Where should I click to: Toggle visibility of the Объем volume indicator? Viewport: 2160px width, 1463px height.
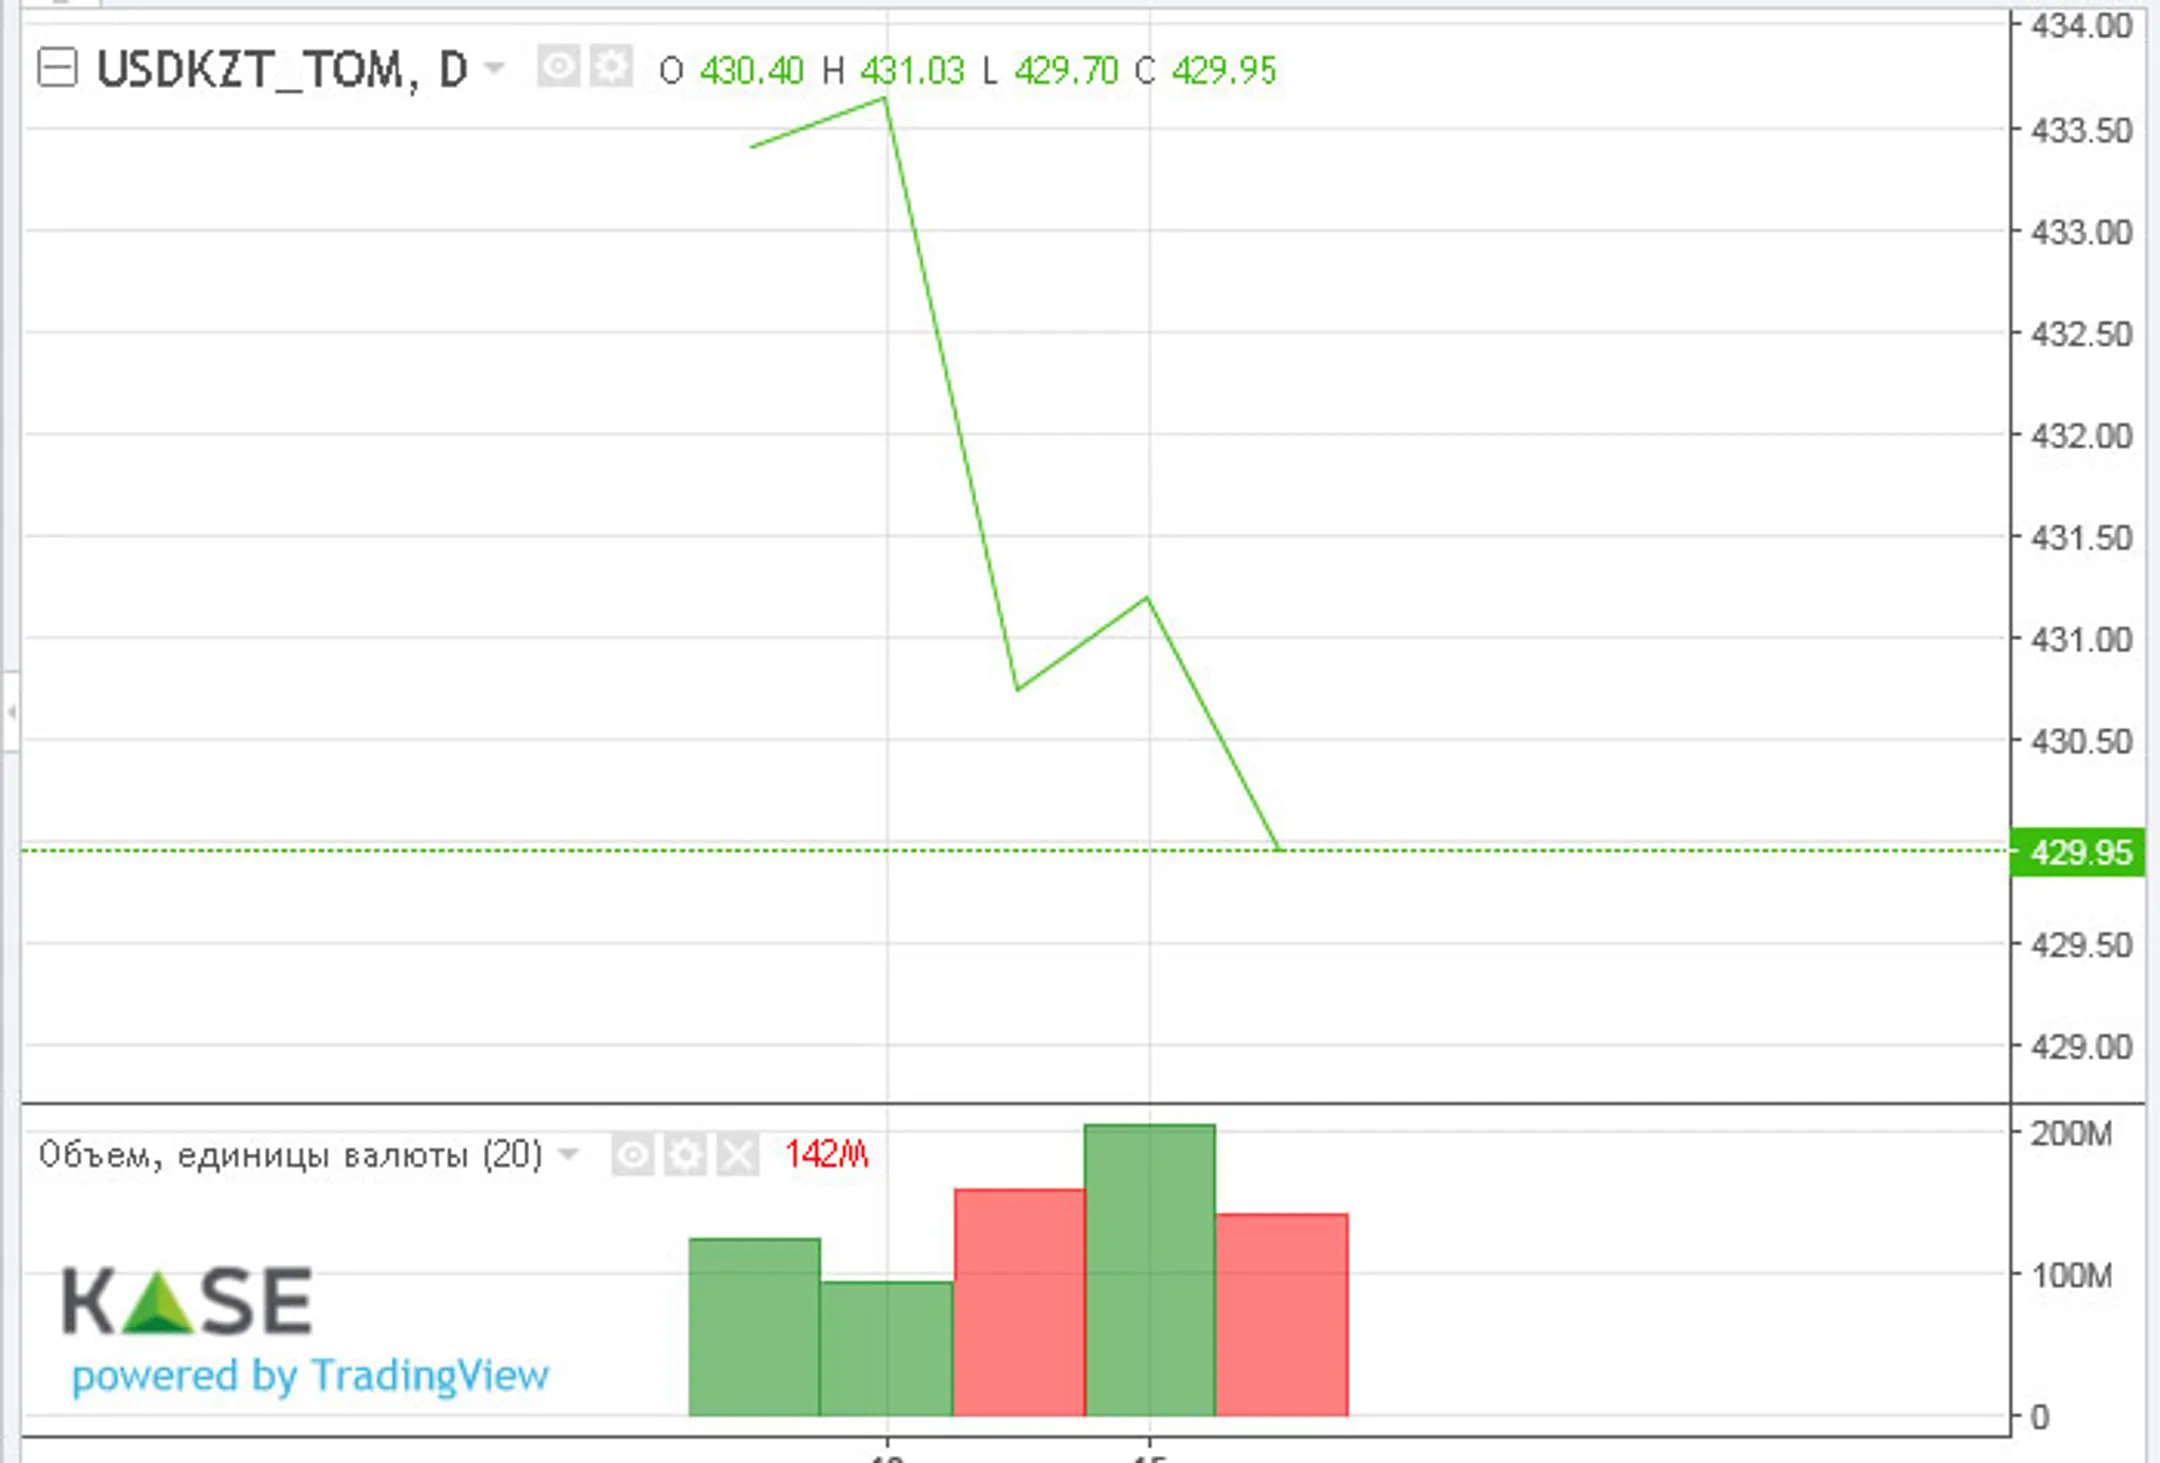[633, 1156]
